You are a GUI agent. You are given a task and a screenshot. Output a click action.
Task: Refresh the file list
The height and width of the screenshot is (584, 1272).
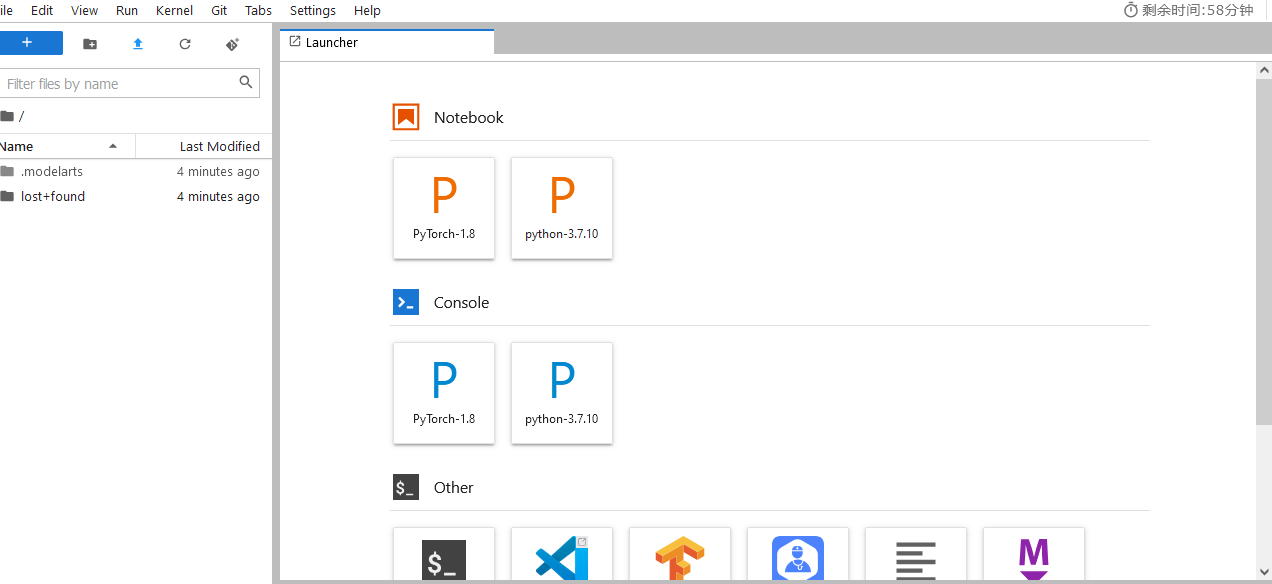(185, 44)
